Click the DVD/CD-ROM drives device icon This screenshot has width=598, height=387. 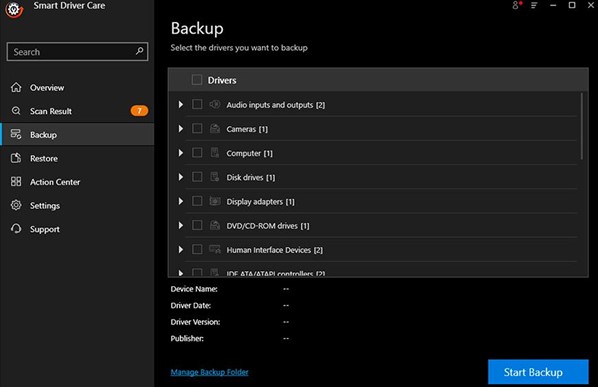(x=215, y=225)
